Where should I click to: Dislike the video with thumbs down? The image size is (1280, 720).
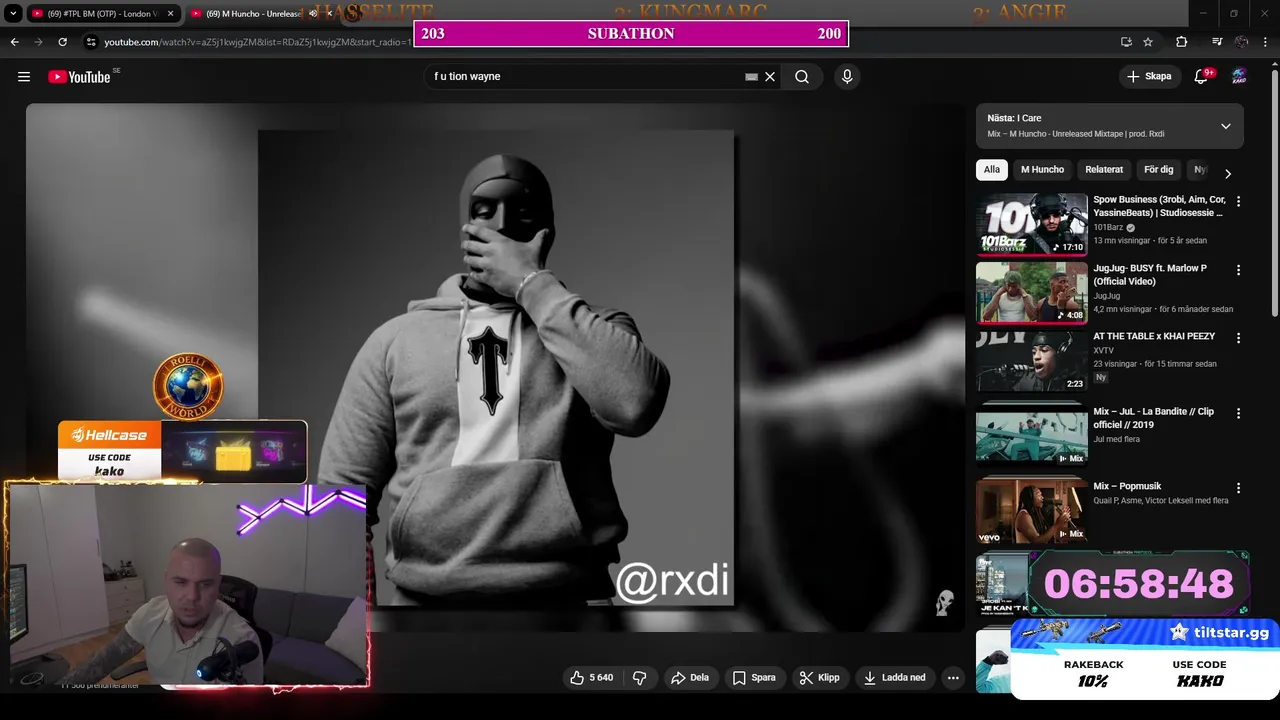[x=640, y=678]
